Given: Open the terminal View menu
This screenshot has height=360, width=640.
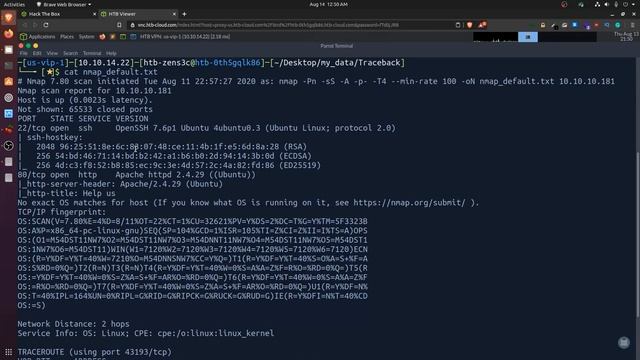Looking at the screenshot, I should [x=52, y=53].
